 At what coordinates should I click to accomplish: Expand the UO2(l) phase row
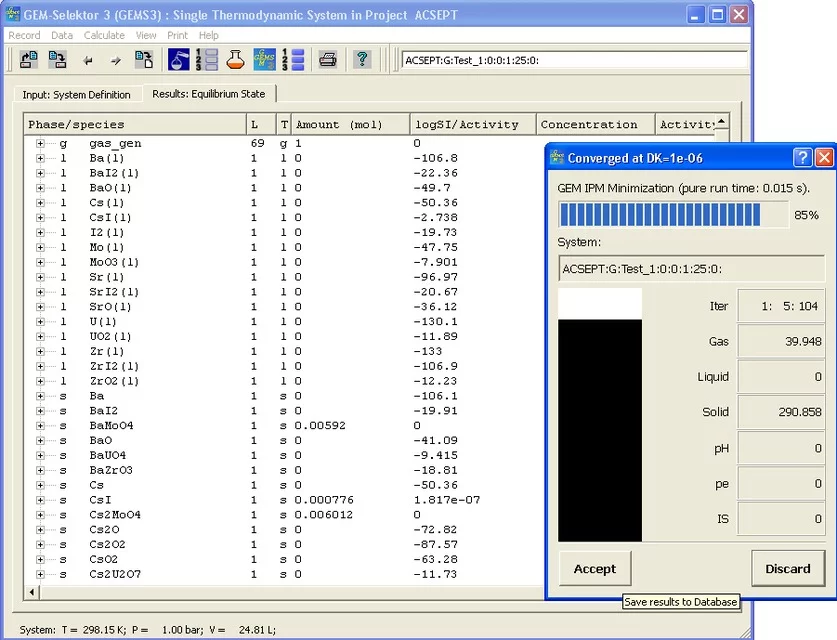pos(40,336)
